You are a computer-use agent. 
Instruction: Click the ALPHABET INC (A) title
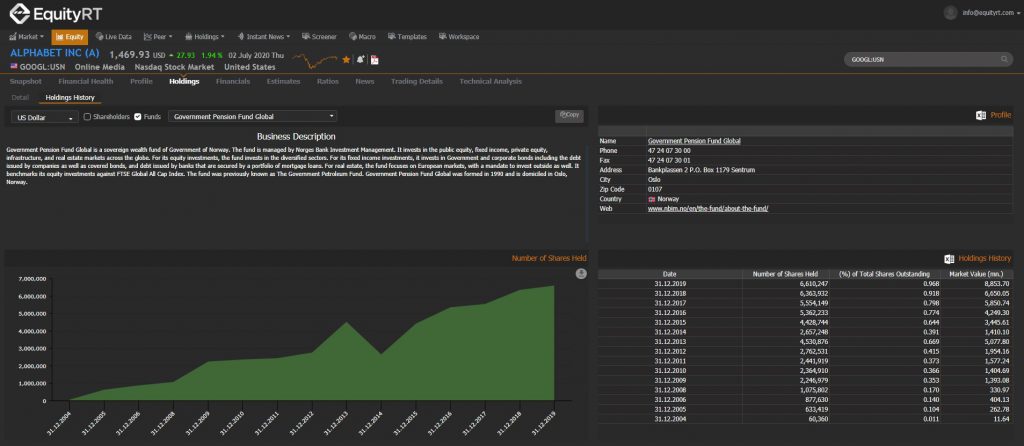click(54, 54)
